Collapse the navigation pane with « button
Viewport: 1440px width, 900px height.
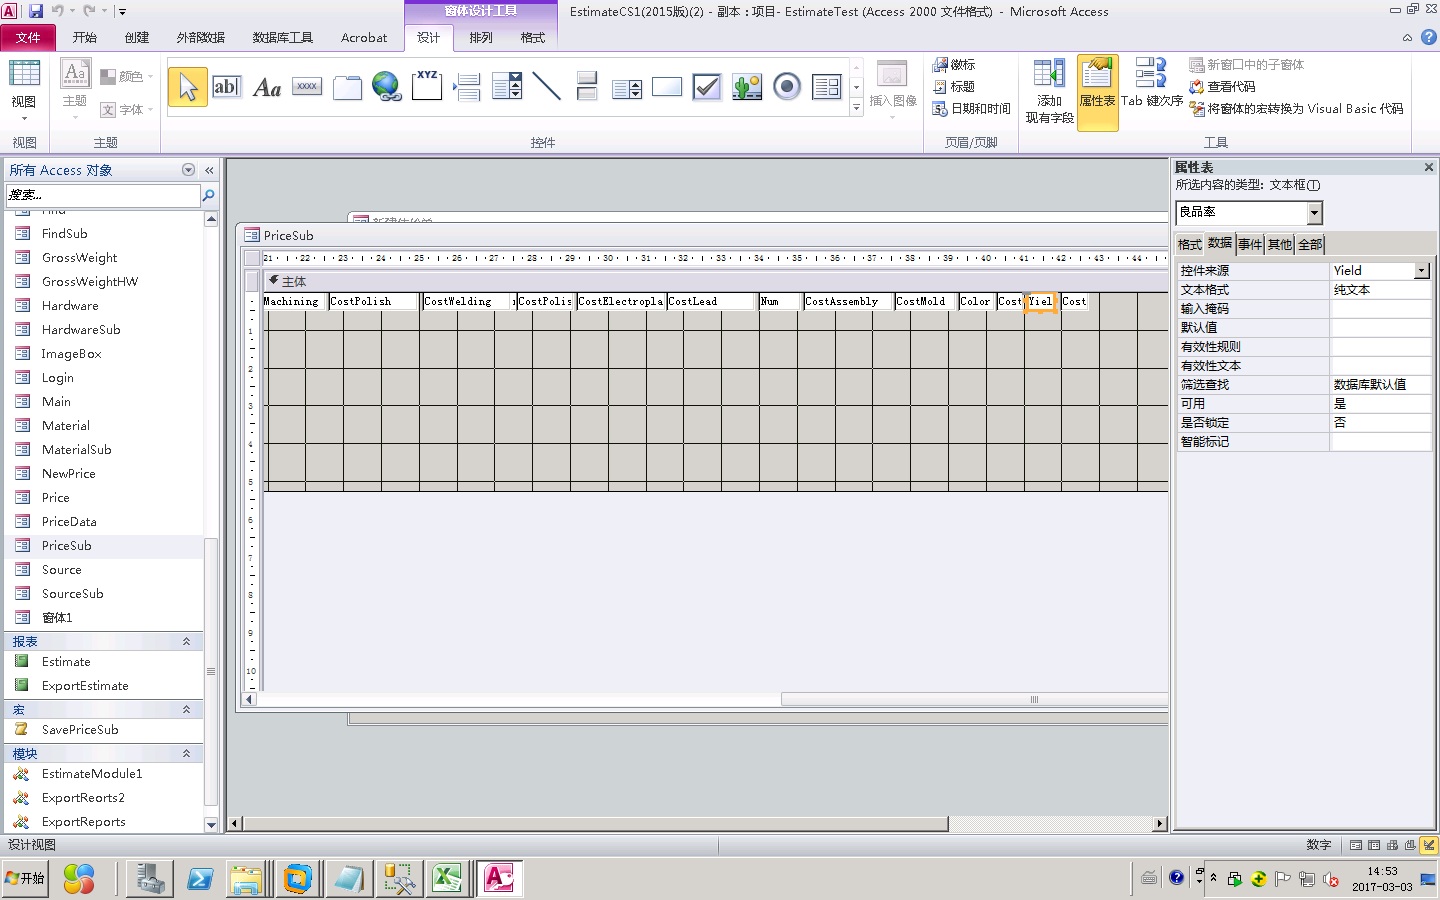coord(209,170)
